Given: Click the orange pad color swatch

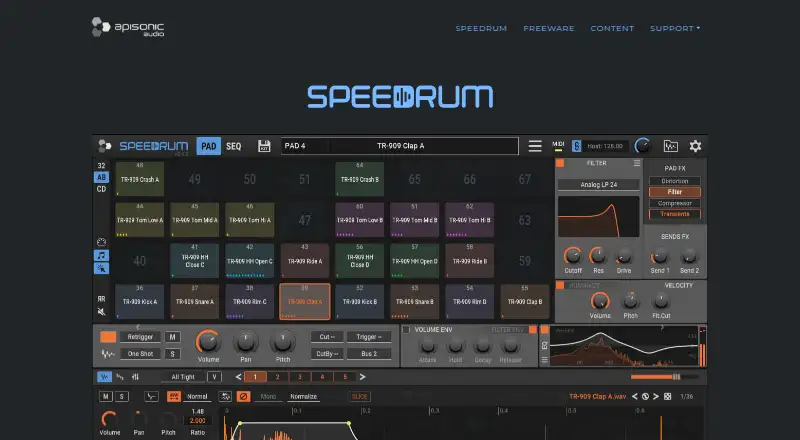Looking at the screenshot, I should (x=108, y=337).
